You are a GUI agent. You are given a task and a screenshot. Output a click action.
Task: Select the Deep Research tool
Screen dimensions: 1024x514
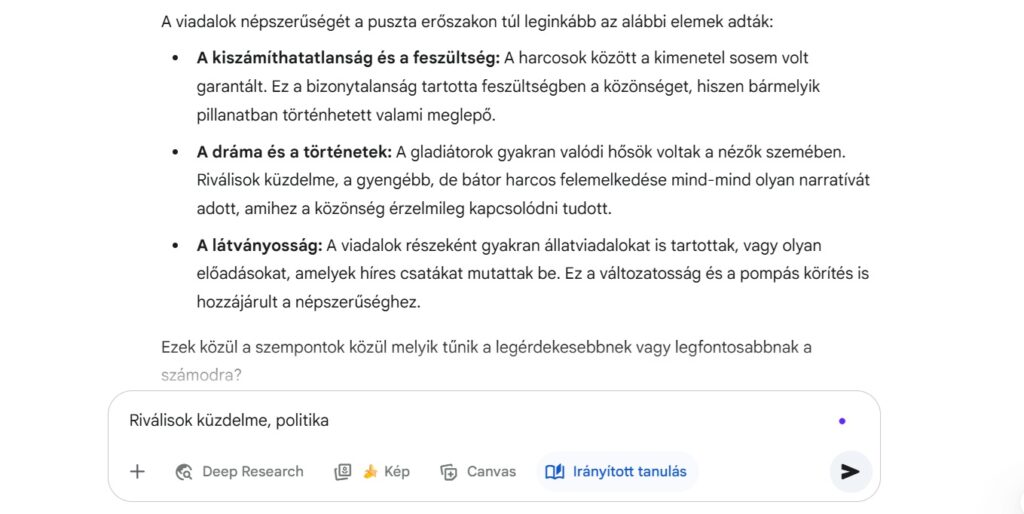(239, 472)
